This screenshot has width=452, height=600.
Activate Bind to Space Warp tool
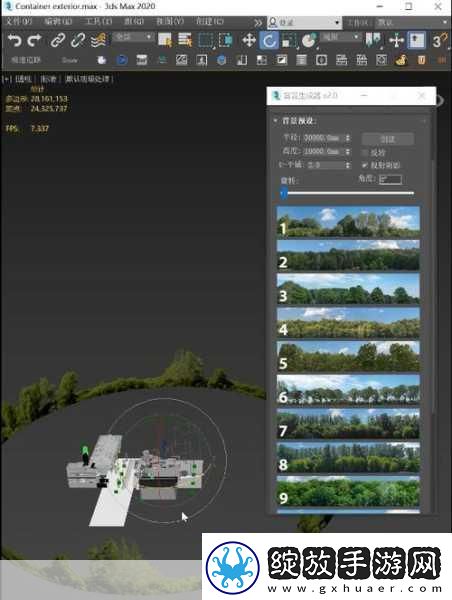(x=98, y=40)
